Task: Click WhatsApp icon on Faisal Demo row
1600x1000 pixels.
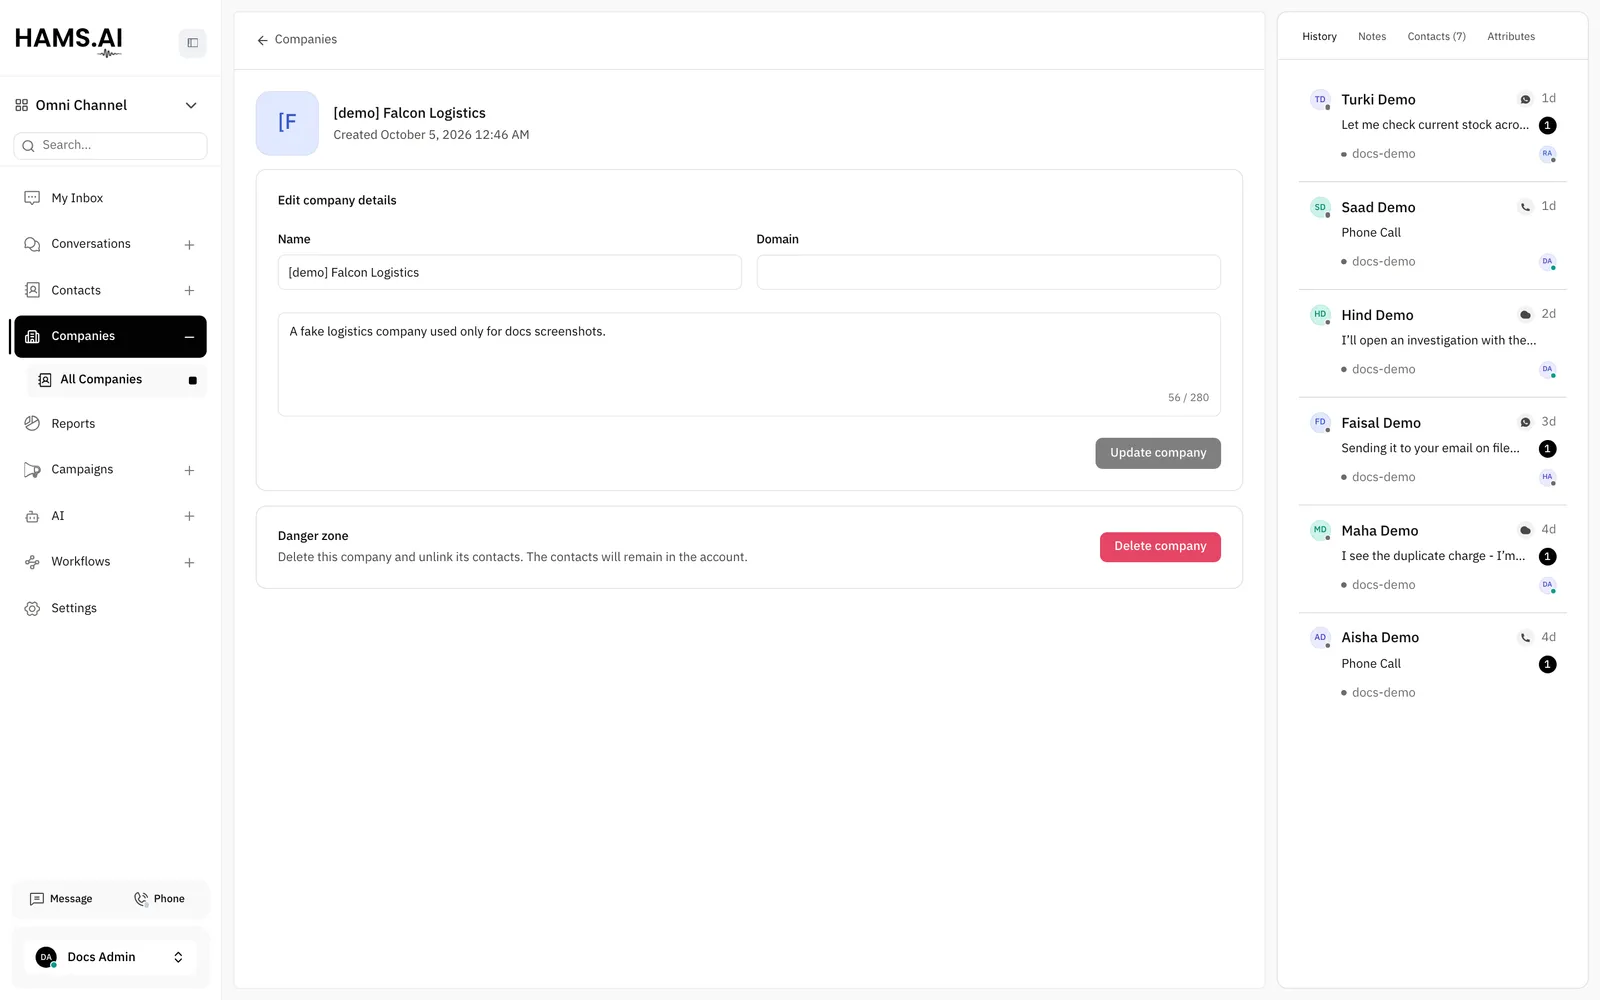Action: pyautogui.click(x=1525, y=422)
